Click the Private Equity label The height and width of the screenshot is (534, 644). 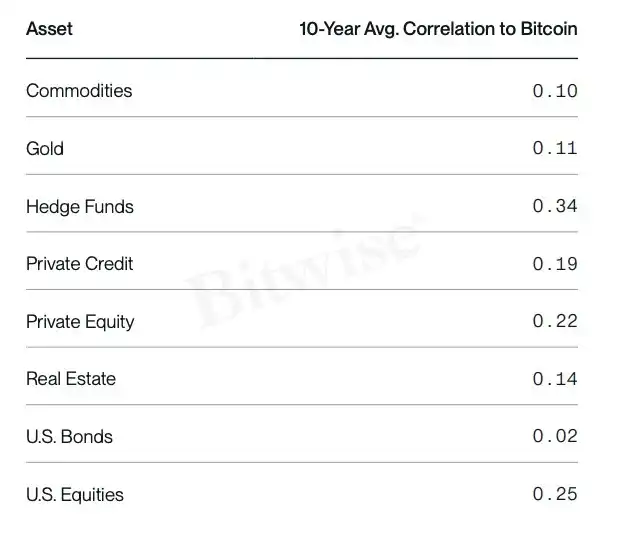(80, 322)
